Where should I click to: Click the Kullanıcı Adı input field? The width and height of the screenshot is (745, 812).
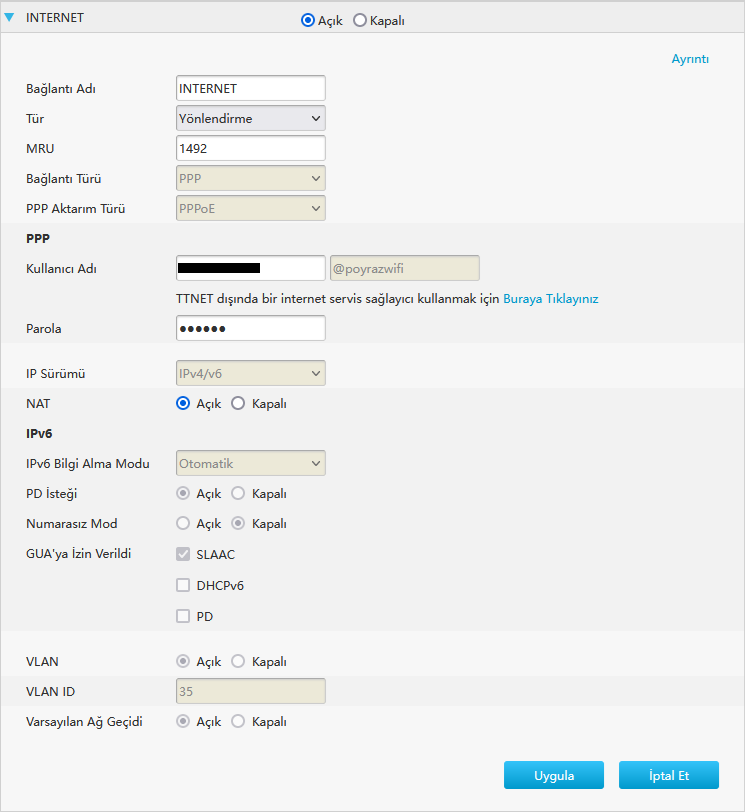pyautogui.click(x=251, y=268)
